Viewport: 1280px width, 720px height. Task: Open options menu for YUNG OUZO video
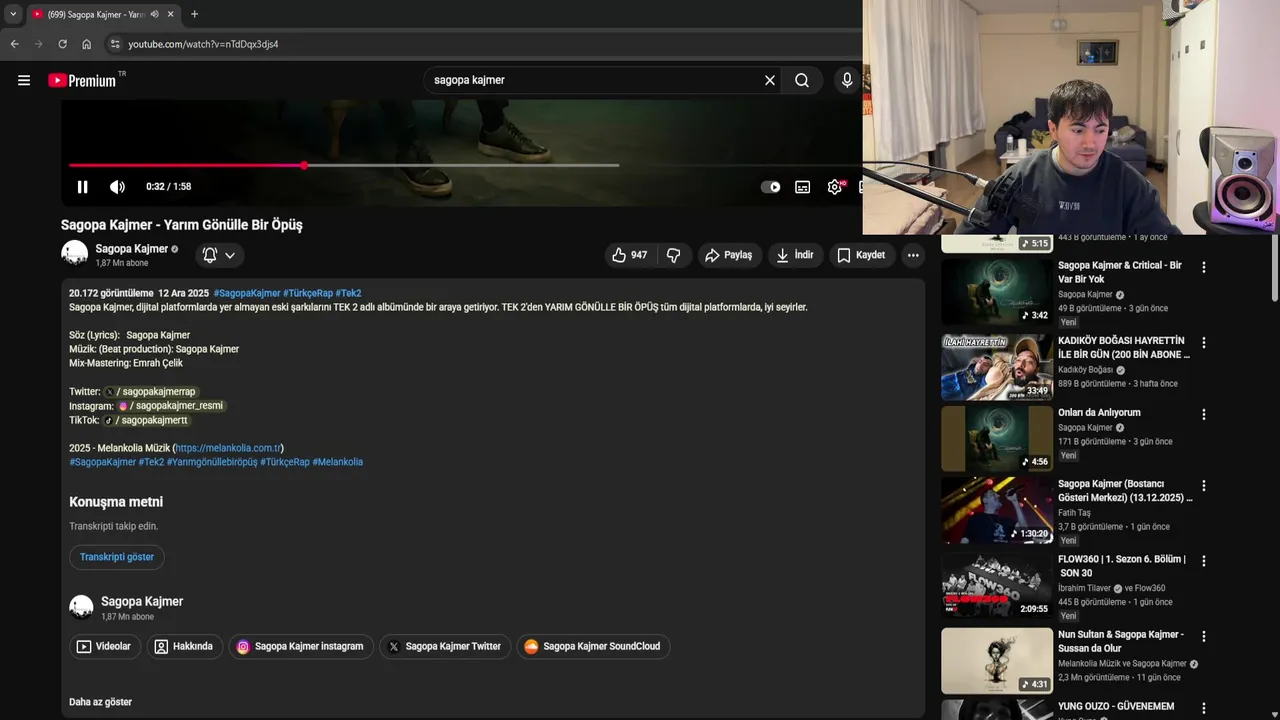tap(1204, 707)
